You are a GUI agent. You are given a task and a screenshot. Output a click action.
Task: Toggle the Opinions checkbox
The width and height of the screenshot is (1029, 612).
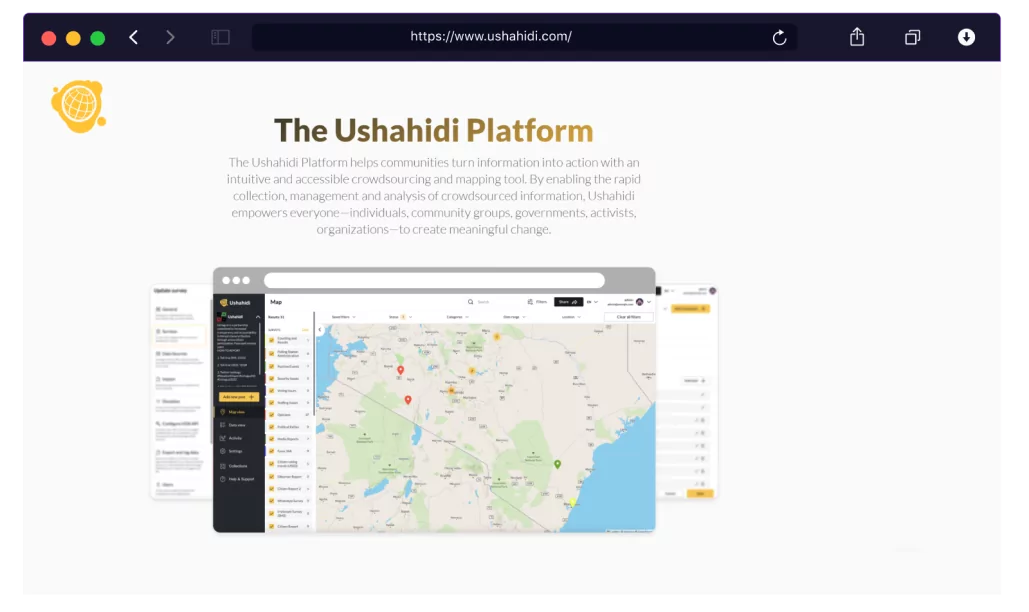272,415
